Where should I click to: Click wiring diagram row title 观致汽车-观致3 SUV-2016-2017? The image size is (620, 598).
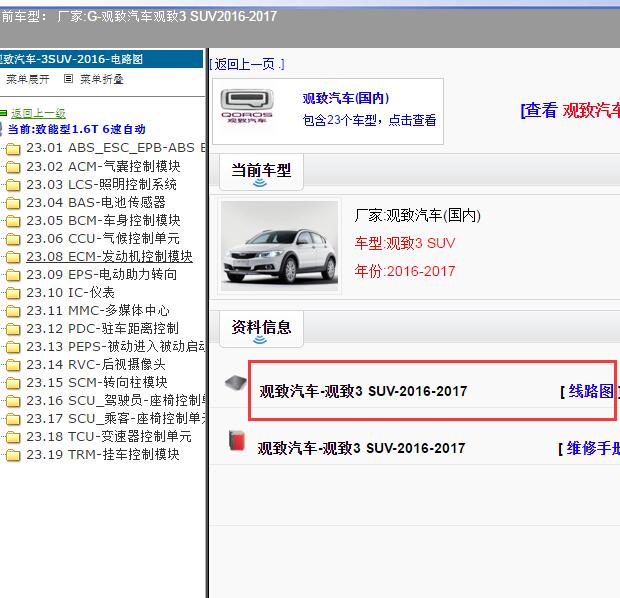pos(363,391)
